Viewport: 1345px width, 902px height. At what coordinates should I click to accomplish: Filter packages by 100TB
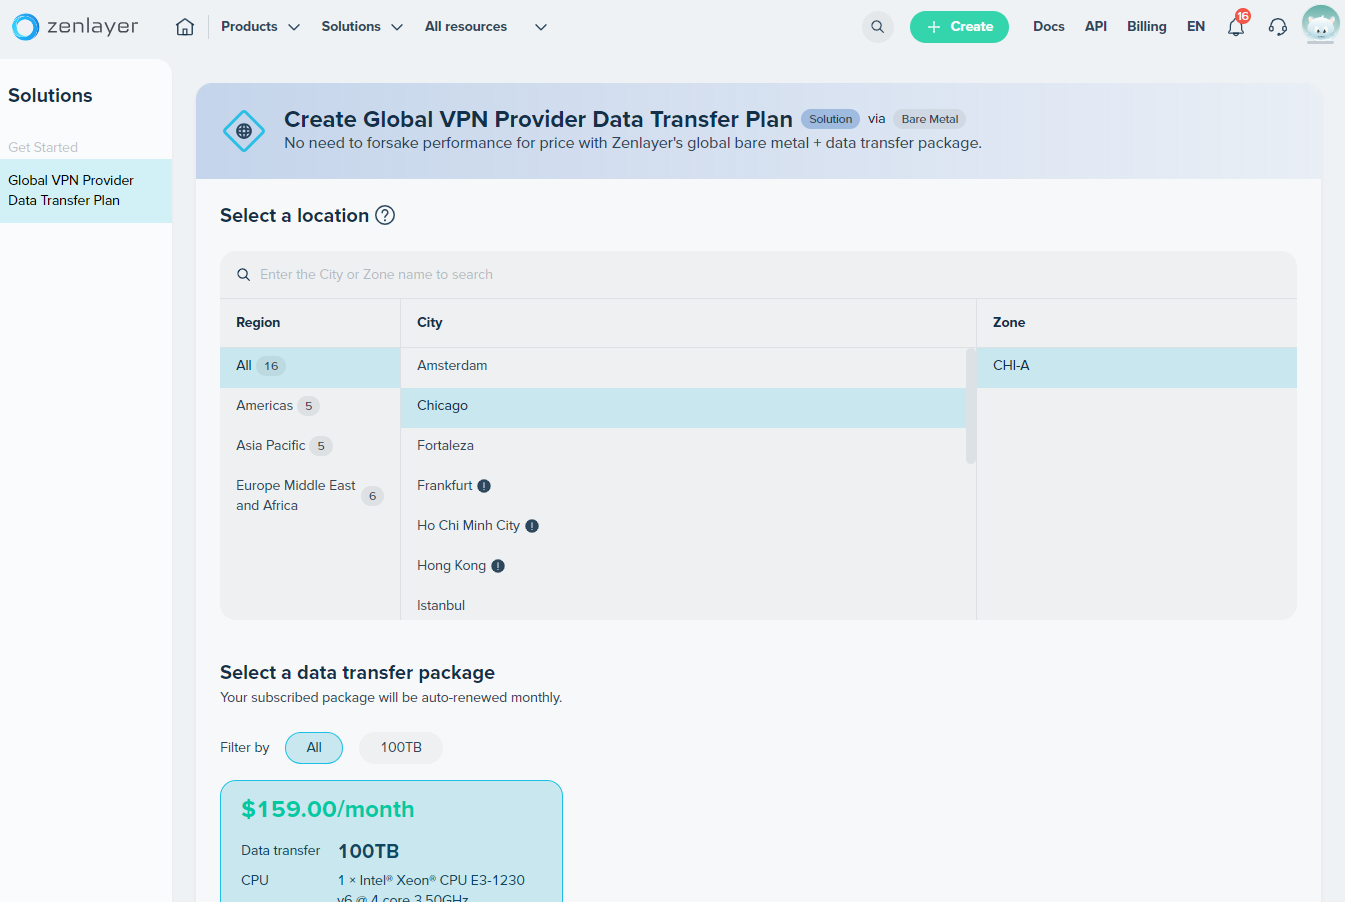(401, 748)
